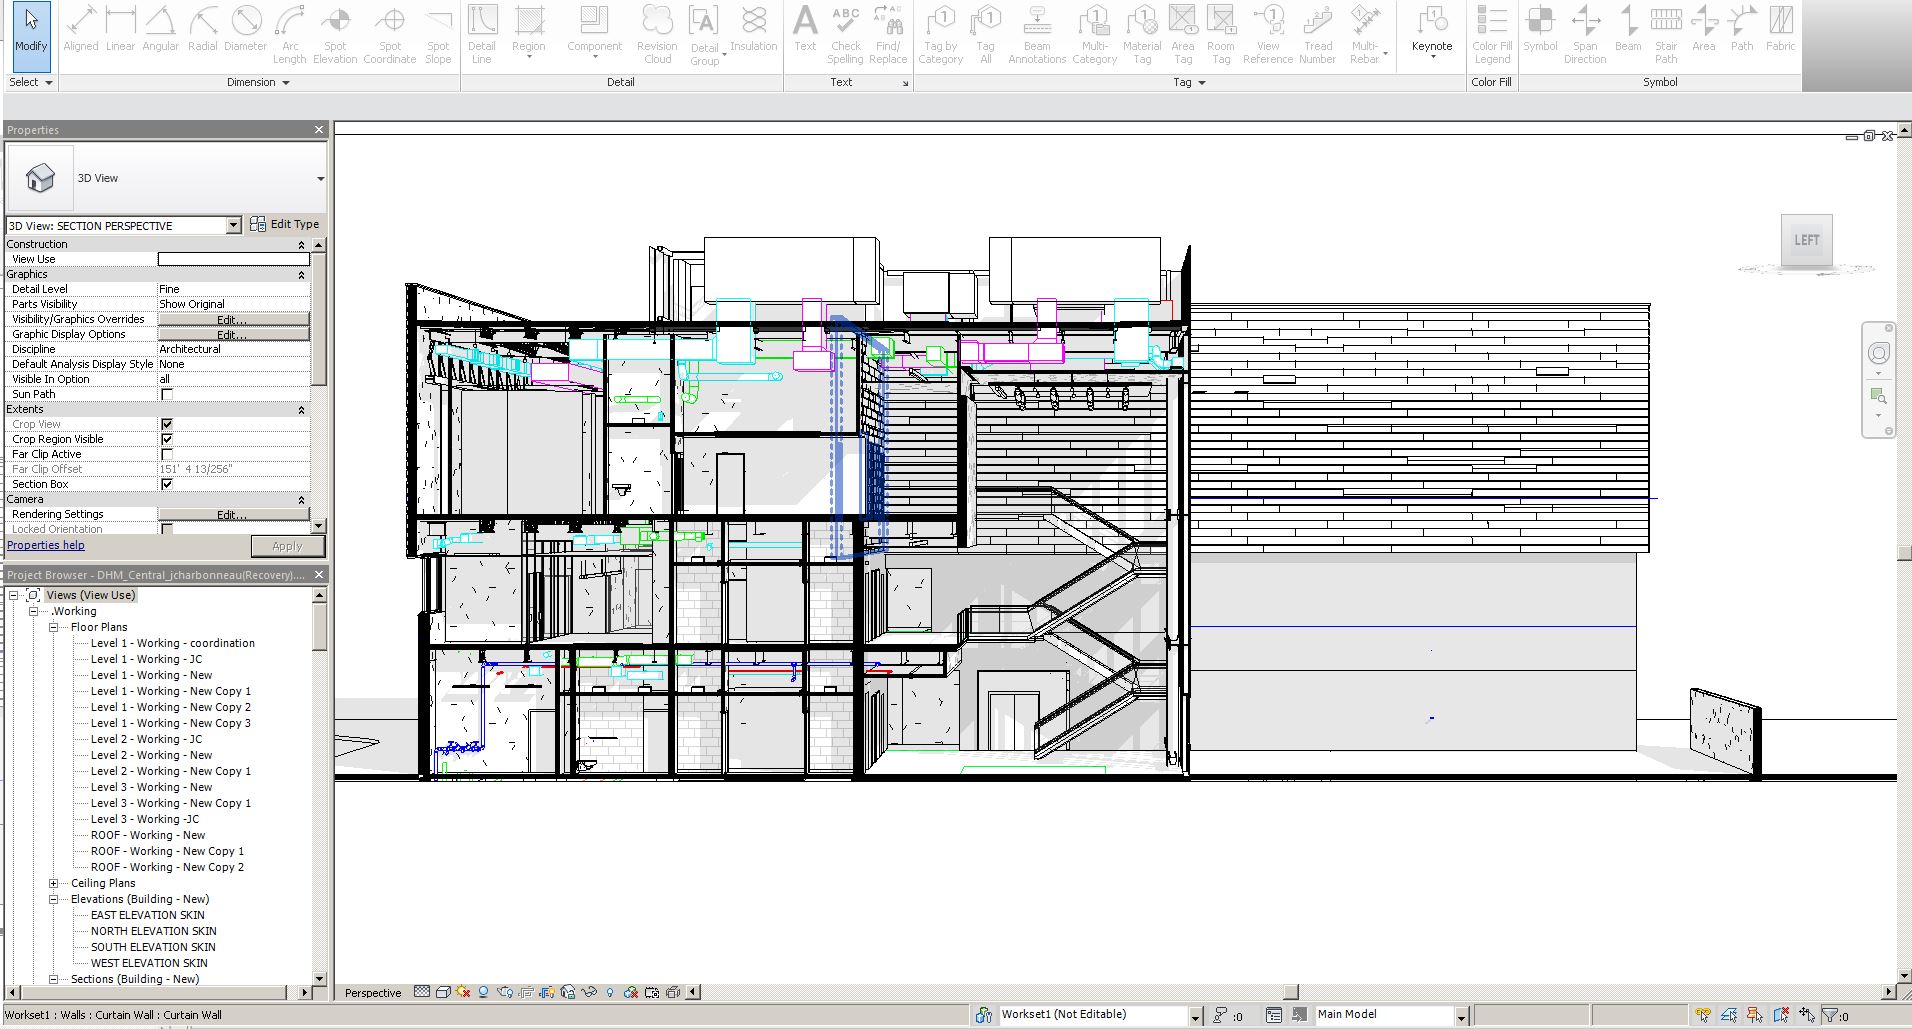Disable the Section Box checkbox
The height and width of the screenshot is (1029, 1912).
tap(167, 484)
